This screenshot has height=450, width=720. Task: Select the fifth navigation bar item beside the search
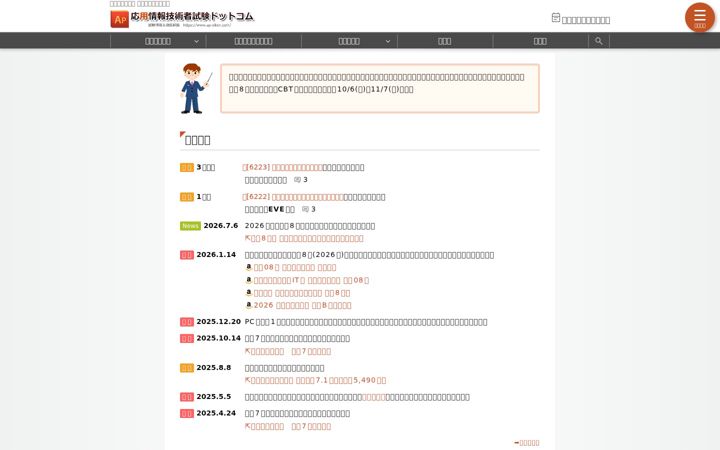(x=540, y=41)
